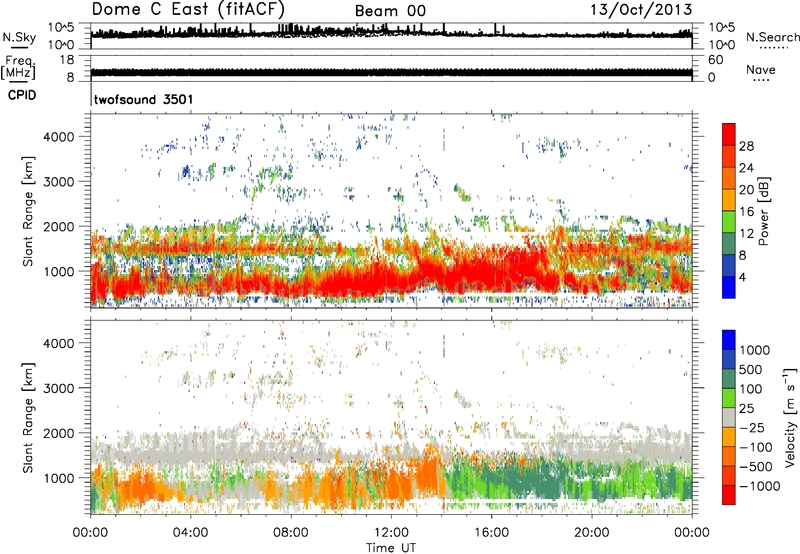Screen dimensions: 800x554
Task: Click the 'Time UT' axis title
Action: (x=391, y=548)
